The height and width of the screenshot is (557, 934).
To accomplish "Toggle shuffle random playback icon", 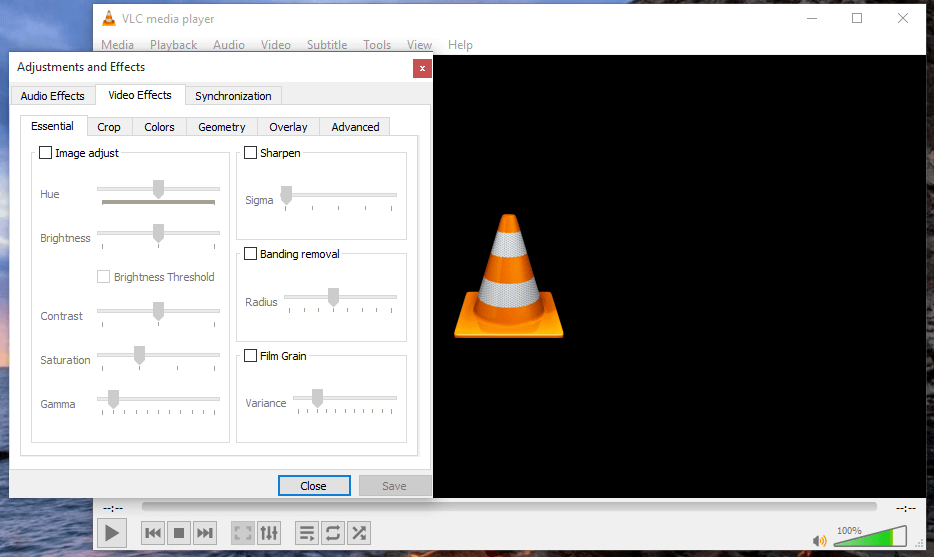I will pos(359,533).
